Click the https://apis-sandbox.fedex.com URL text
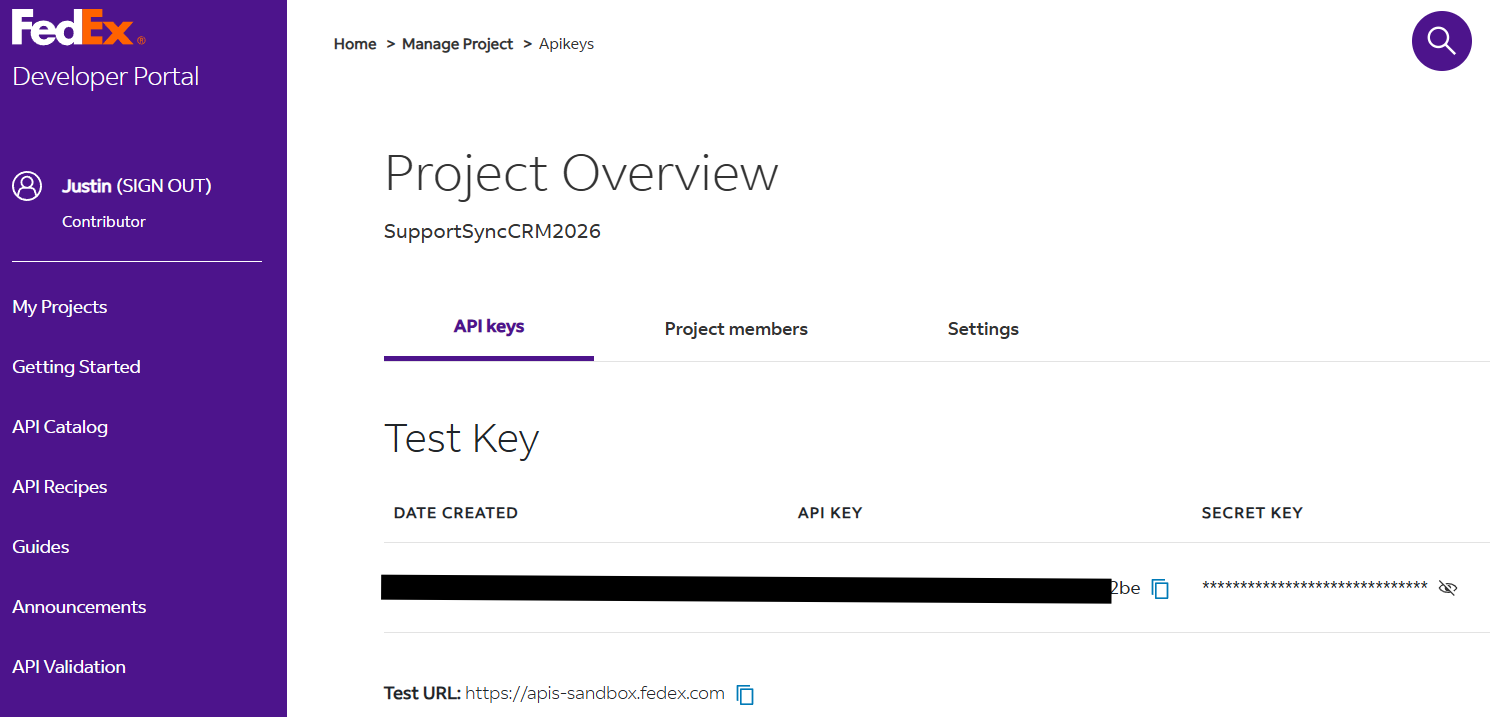The image size is (1490, 717). (x=595, y=693)
